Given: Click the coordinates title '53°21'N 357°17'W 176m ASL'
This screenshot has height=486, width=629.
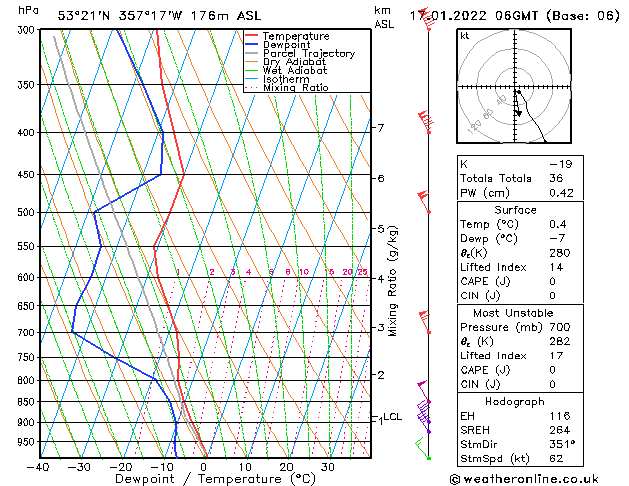Looking at the screenshot, I should (x=159, y=16).
